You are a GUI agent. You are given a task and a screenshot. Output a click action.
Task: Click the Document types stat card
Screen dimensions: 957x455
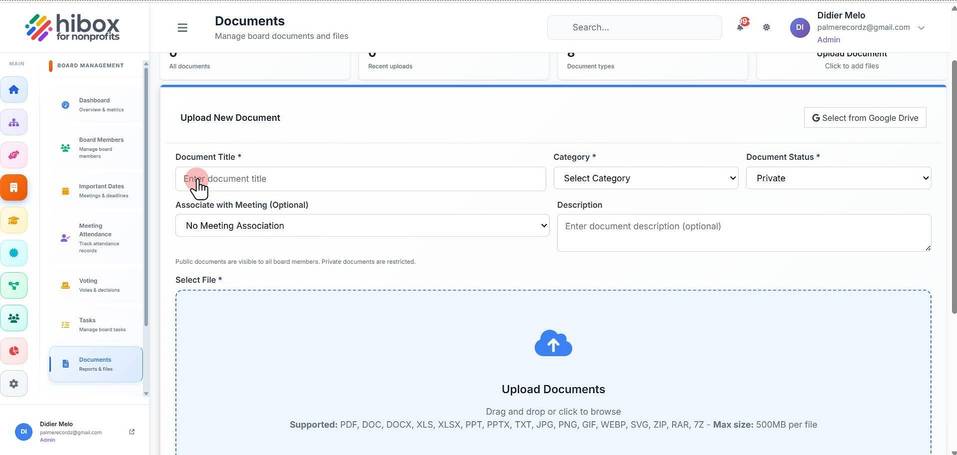[x=652, y=65]
